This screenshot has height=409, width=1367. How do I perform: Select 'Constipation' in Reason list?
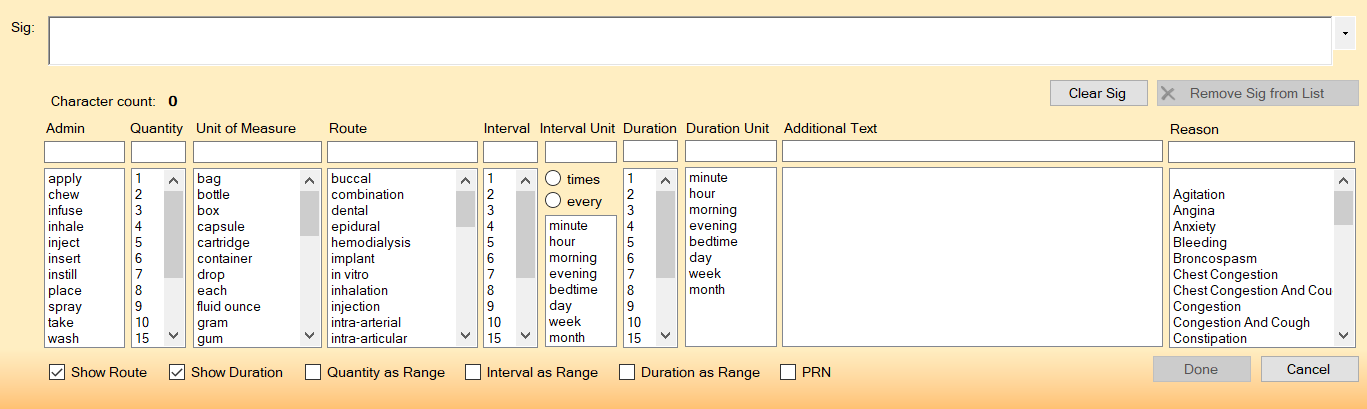(x=1210, y=339)
